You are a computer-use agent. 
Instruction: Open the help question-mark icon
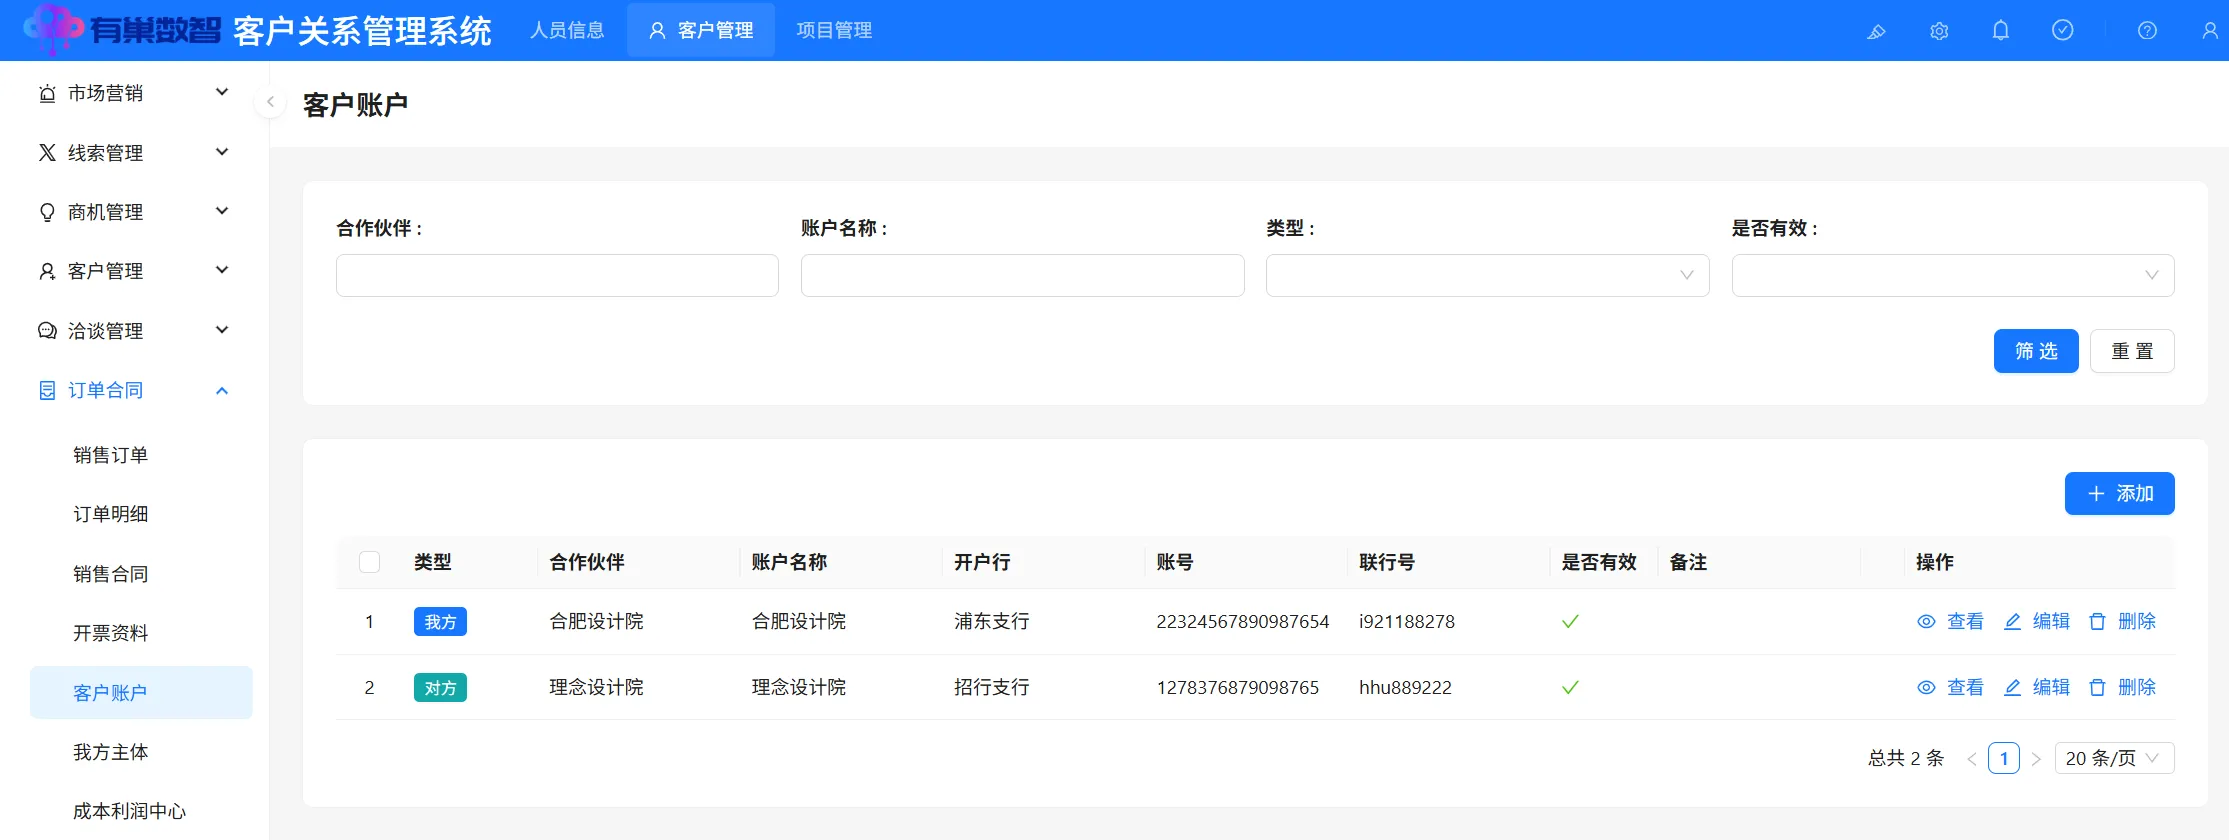point(2147,31)
